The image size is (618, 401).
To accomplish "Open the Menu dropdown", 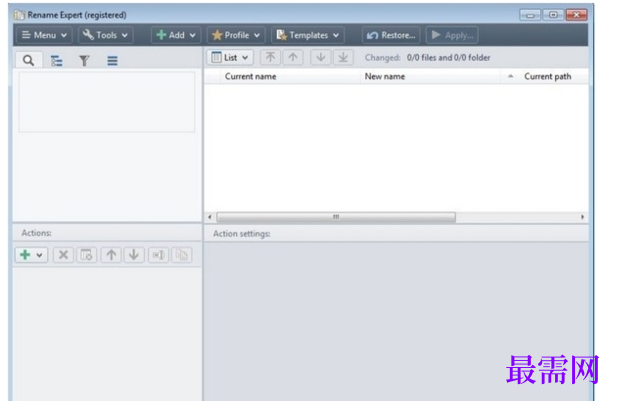I will click(x=44, y=35).
